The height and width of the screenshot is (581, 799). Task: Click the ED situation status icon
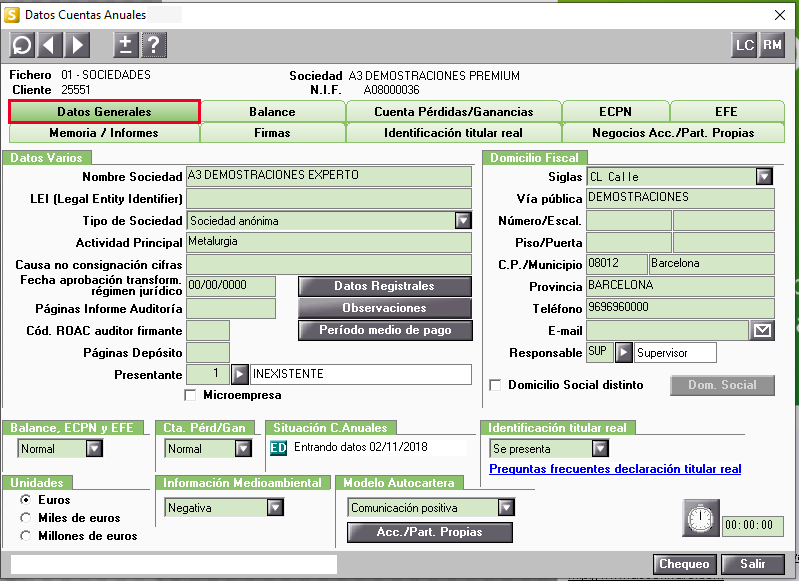tap(278, 447)
